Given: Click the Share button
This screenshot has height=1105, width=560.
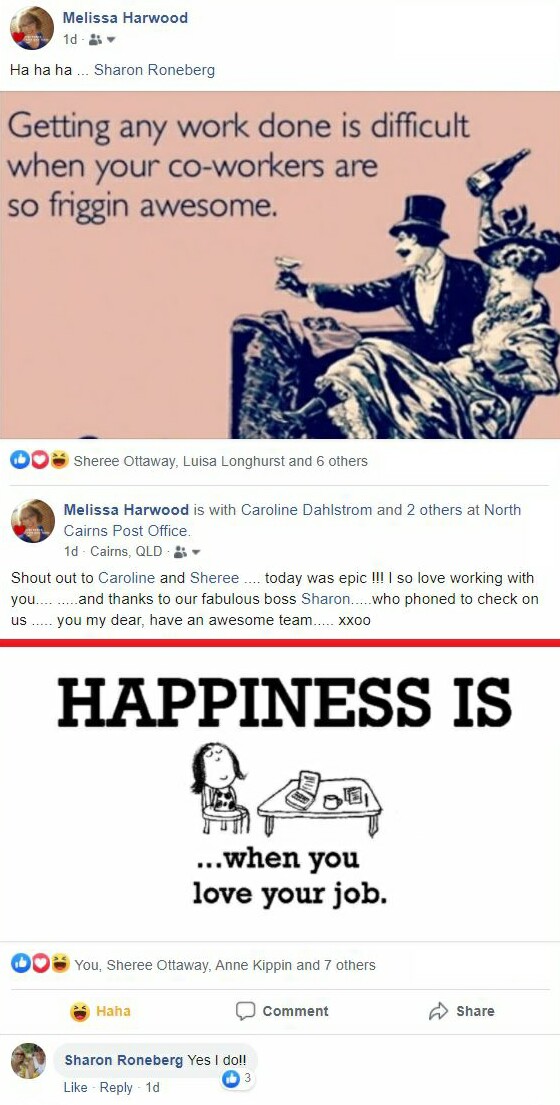Looking at the screenshot, I should point(461,1011).
